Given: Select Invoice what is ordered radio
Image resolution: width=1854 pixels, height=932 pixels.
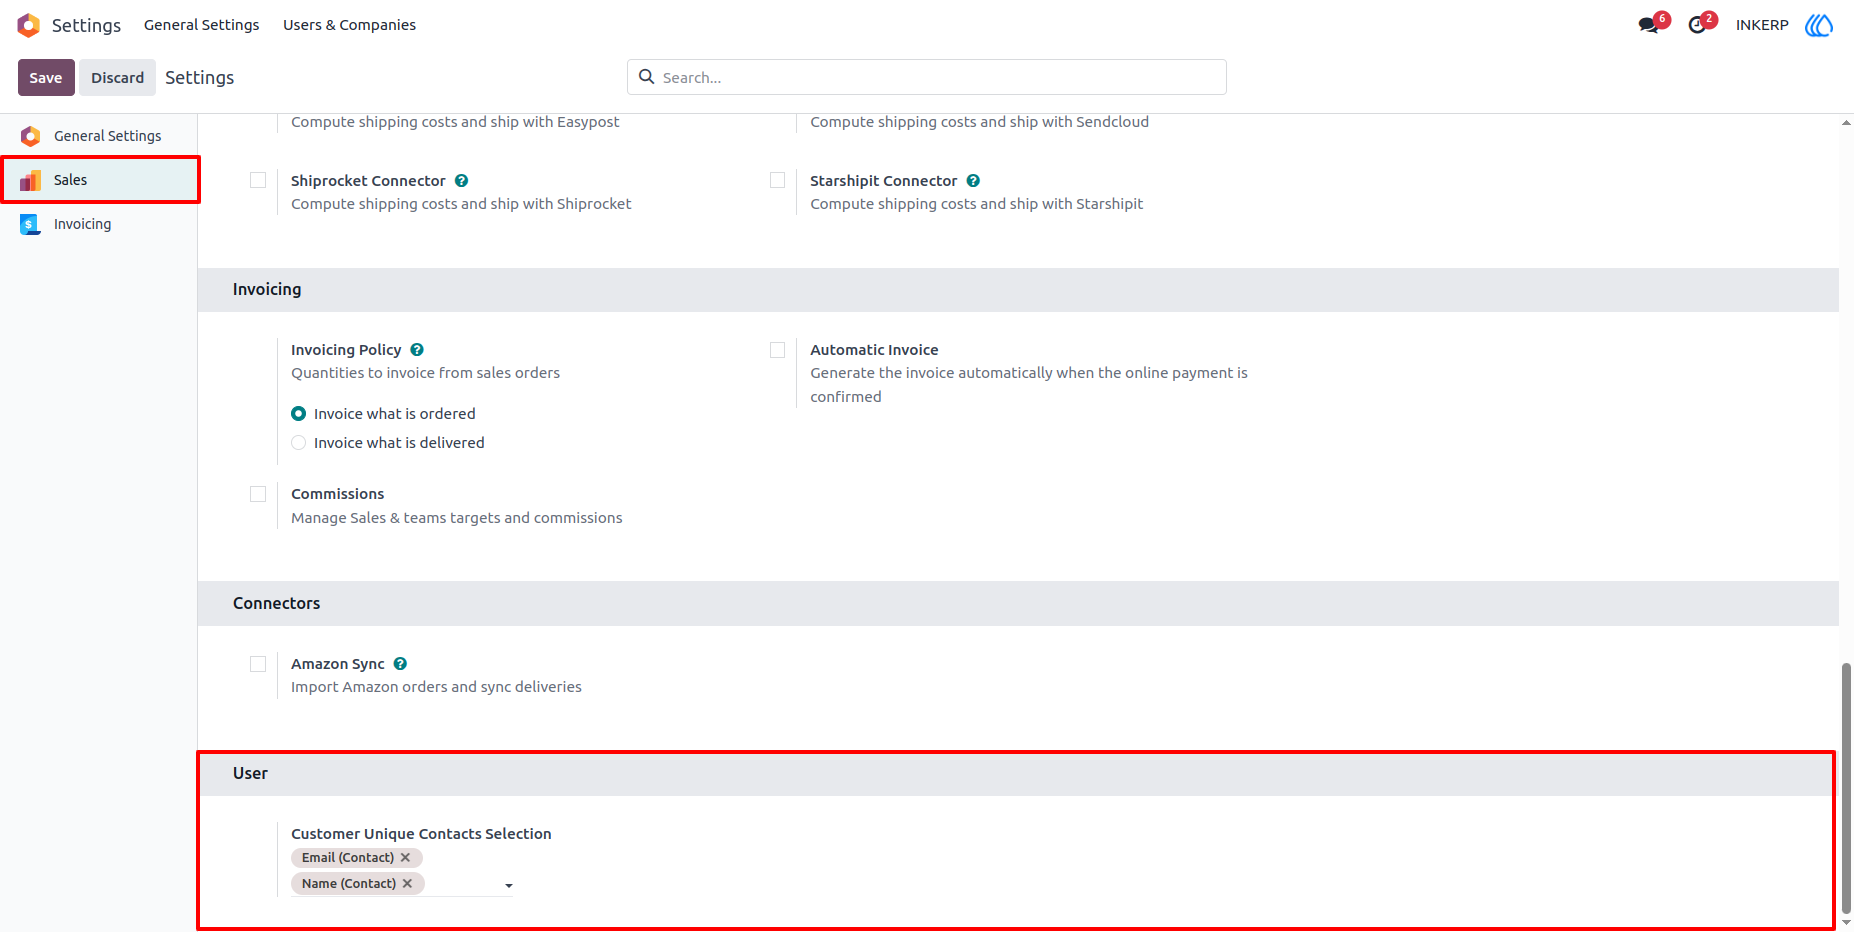Looking at the screenshot, I should [298, 414].
